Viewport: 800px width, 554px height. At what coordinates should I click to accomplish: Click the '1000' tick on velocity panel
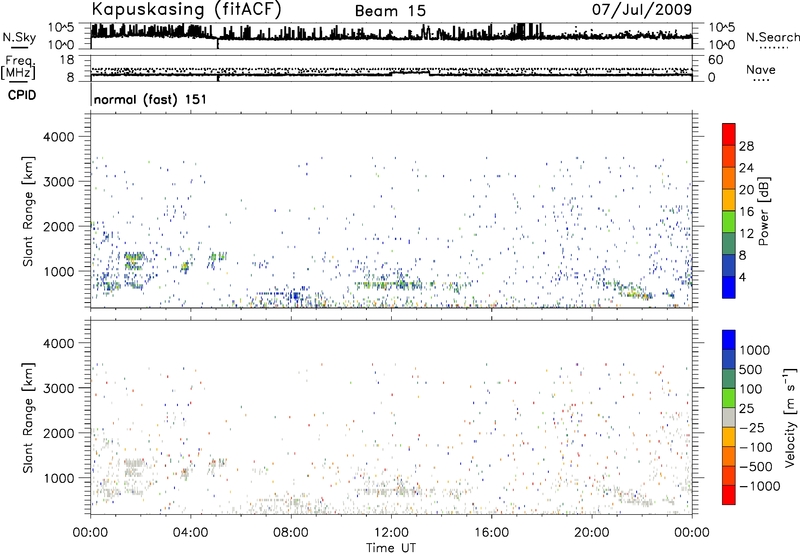(x=59, y=478)
